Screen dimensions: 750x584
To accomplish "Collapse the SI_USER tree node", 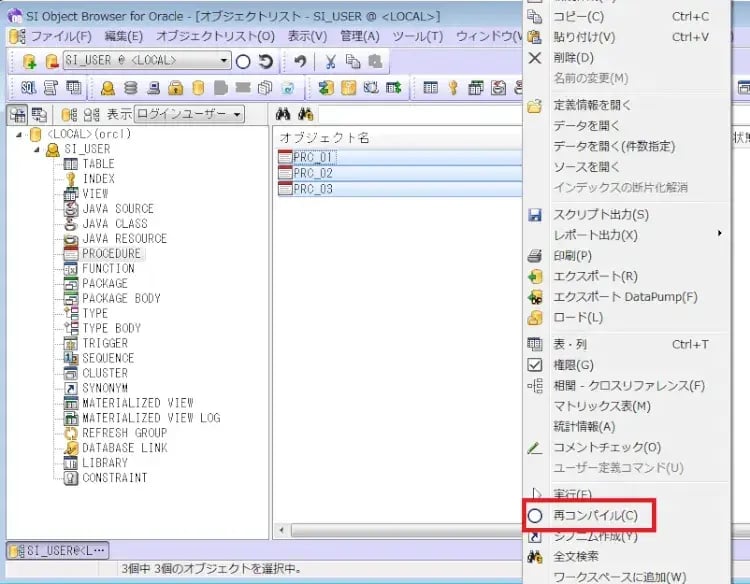I will 37,149.
